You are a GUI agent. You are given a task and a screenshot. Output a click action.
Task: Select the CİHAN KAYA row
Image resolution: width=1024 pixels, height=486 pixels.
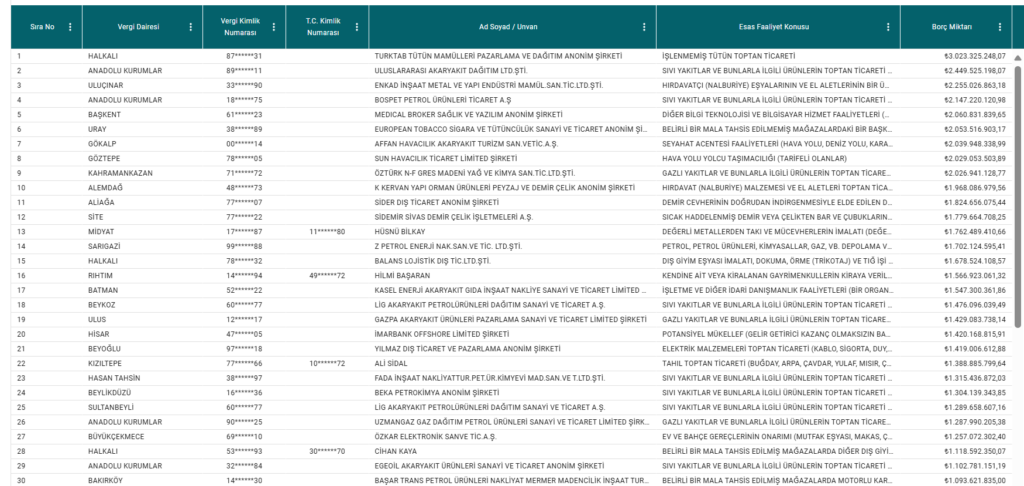[397, 452]
